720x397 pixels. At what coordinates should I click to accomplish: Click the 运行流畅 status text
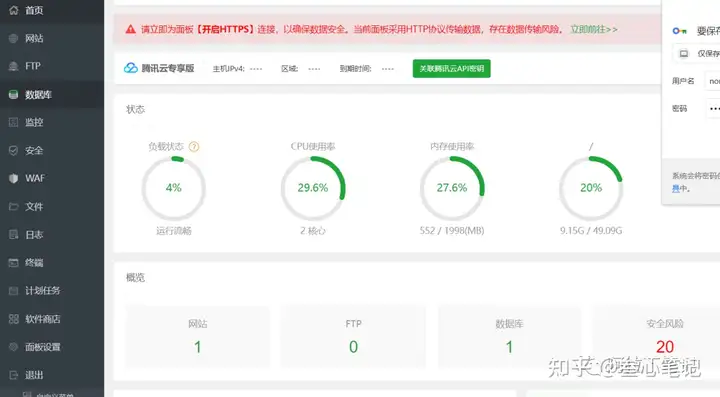point(174,231)
